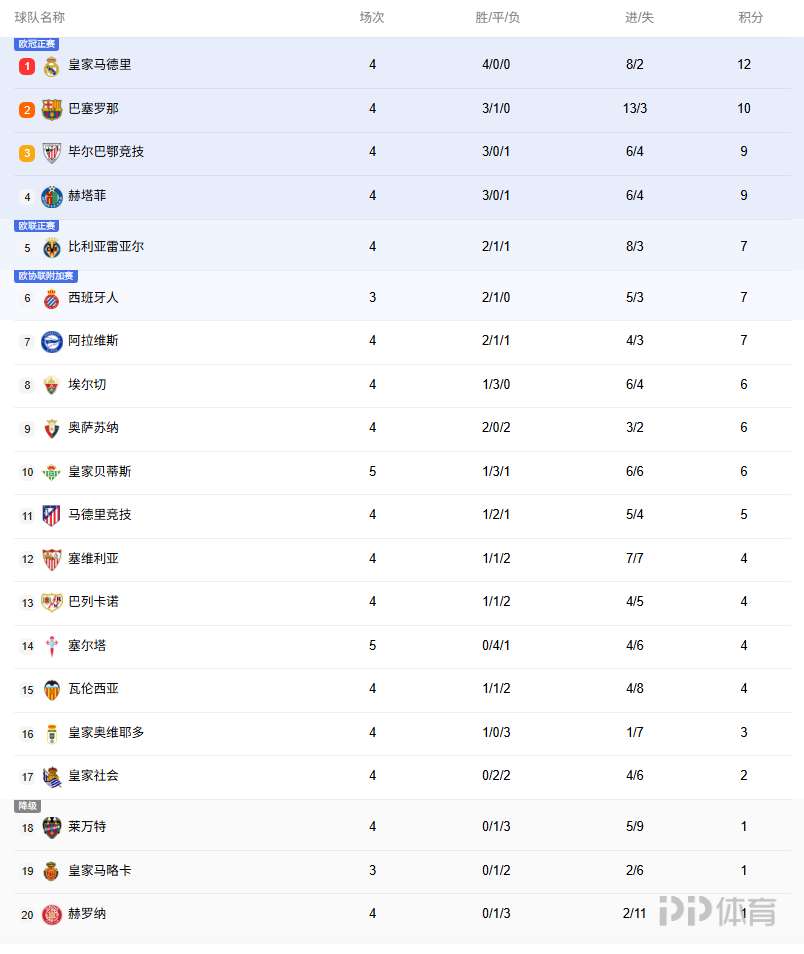The width and height of the screenshot is (804, 954).
Task: Click the Barcelona club crest
Action: click(x=52, y=109)
